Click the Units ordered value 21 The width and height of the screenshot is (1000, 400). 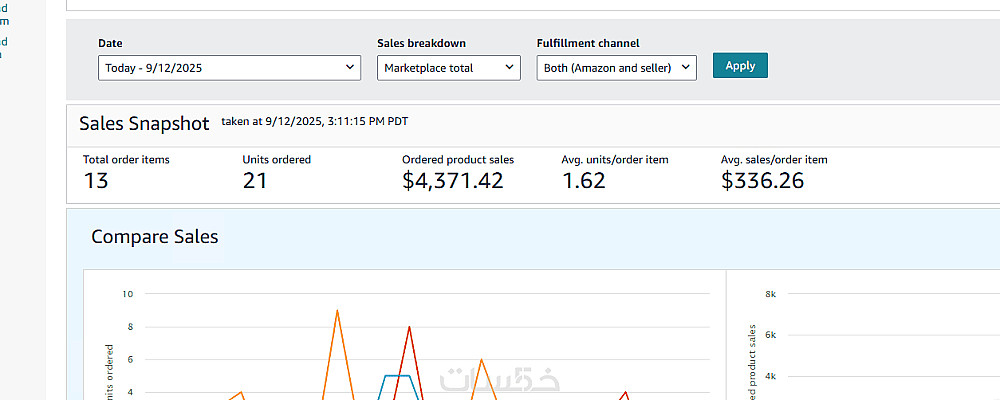coord(256,181)
